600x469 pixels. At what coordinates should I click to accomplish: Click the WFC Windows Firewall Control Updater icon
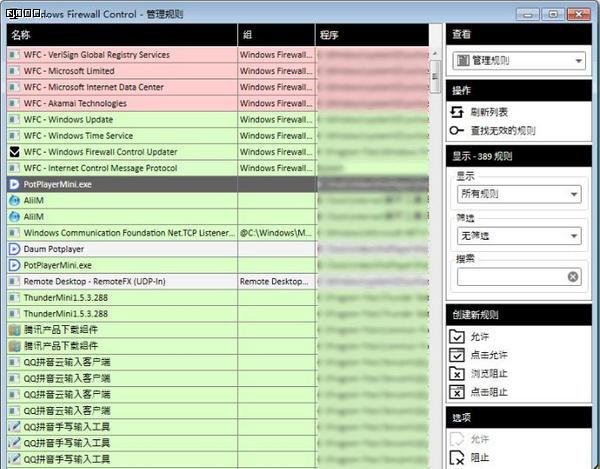(14, 152)
